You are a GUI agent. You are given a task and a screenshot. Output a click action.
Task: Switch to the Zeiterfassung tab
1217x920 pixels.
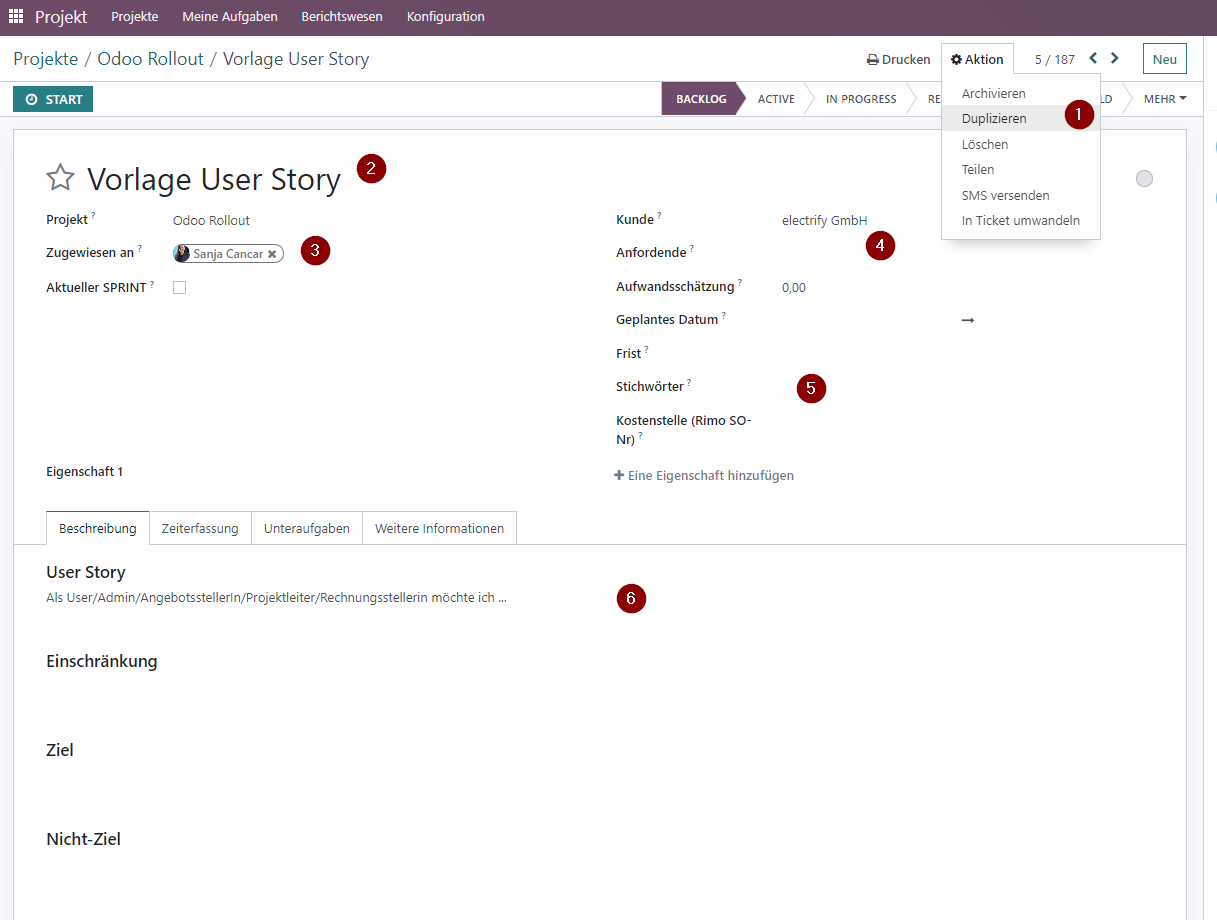click(200, 528)
